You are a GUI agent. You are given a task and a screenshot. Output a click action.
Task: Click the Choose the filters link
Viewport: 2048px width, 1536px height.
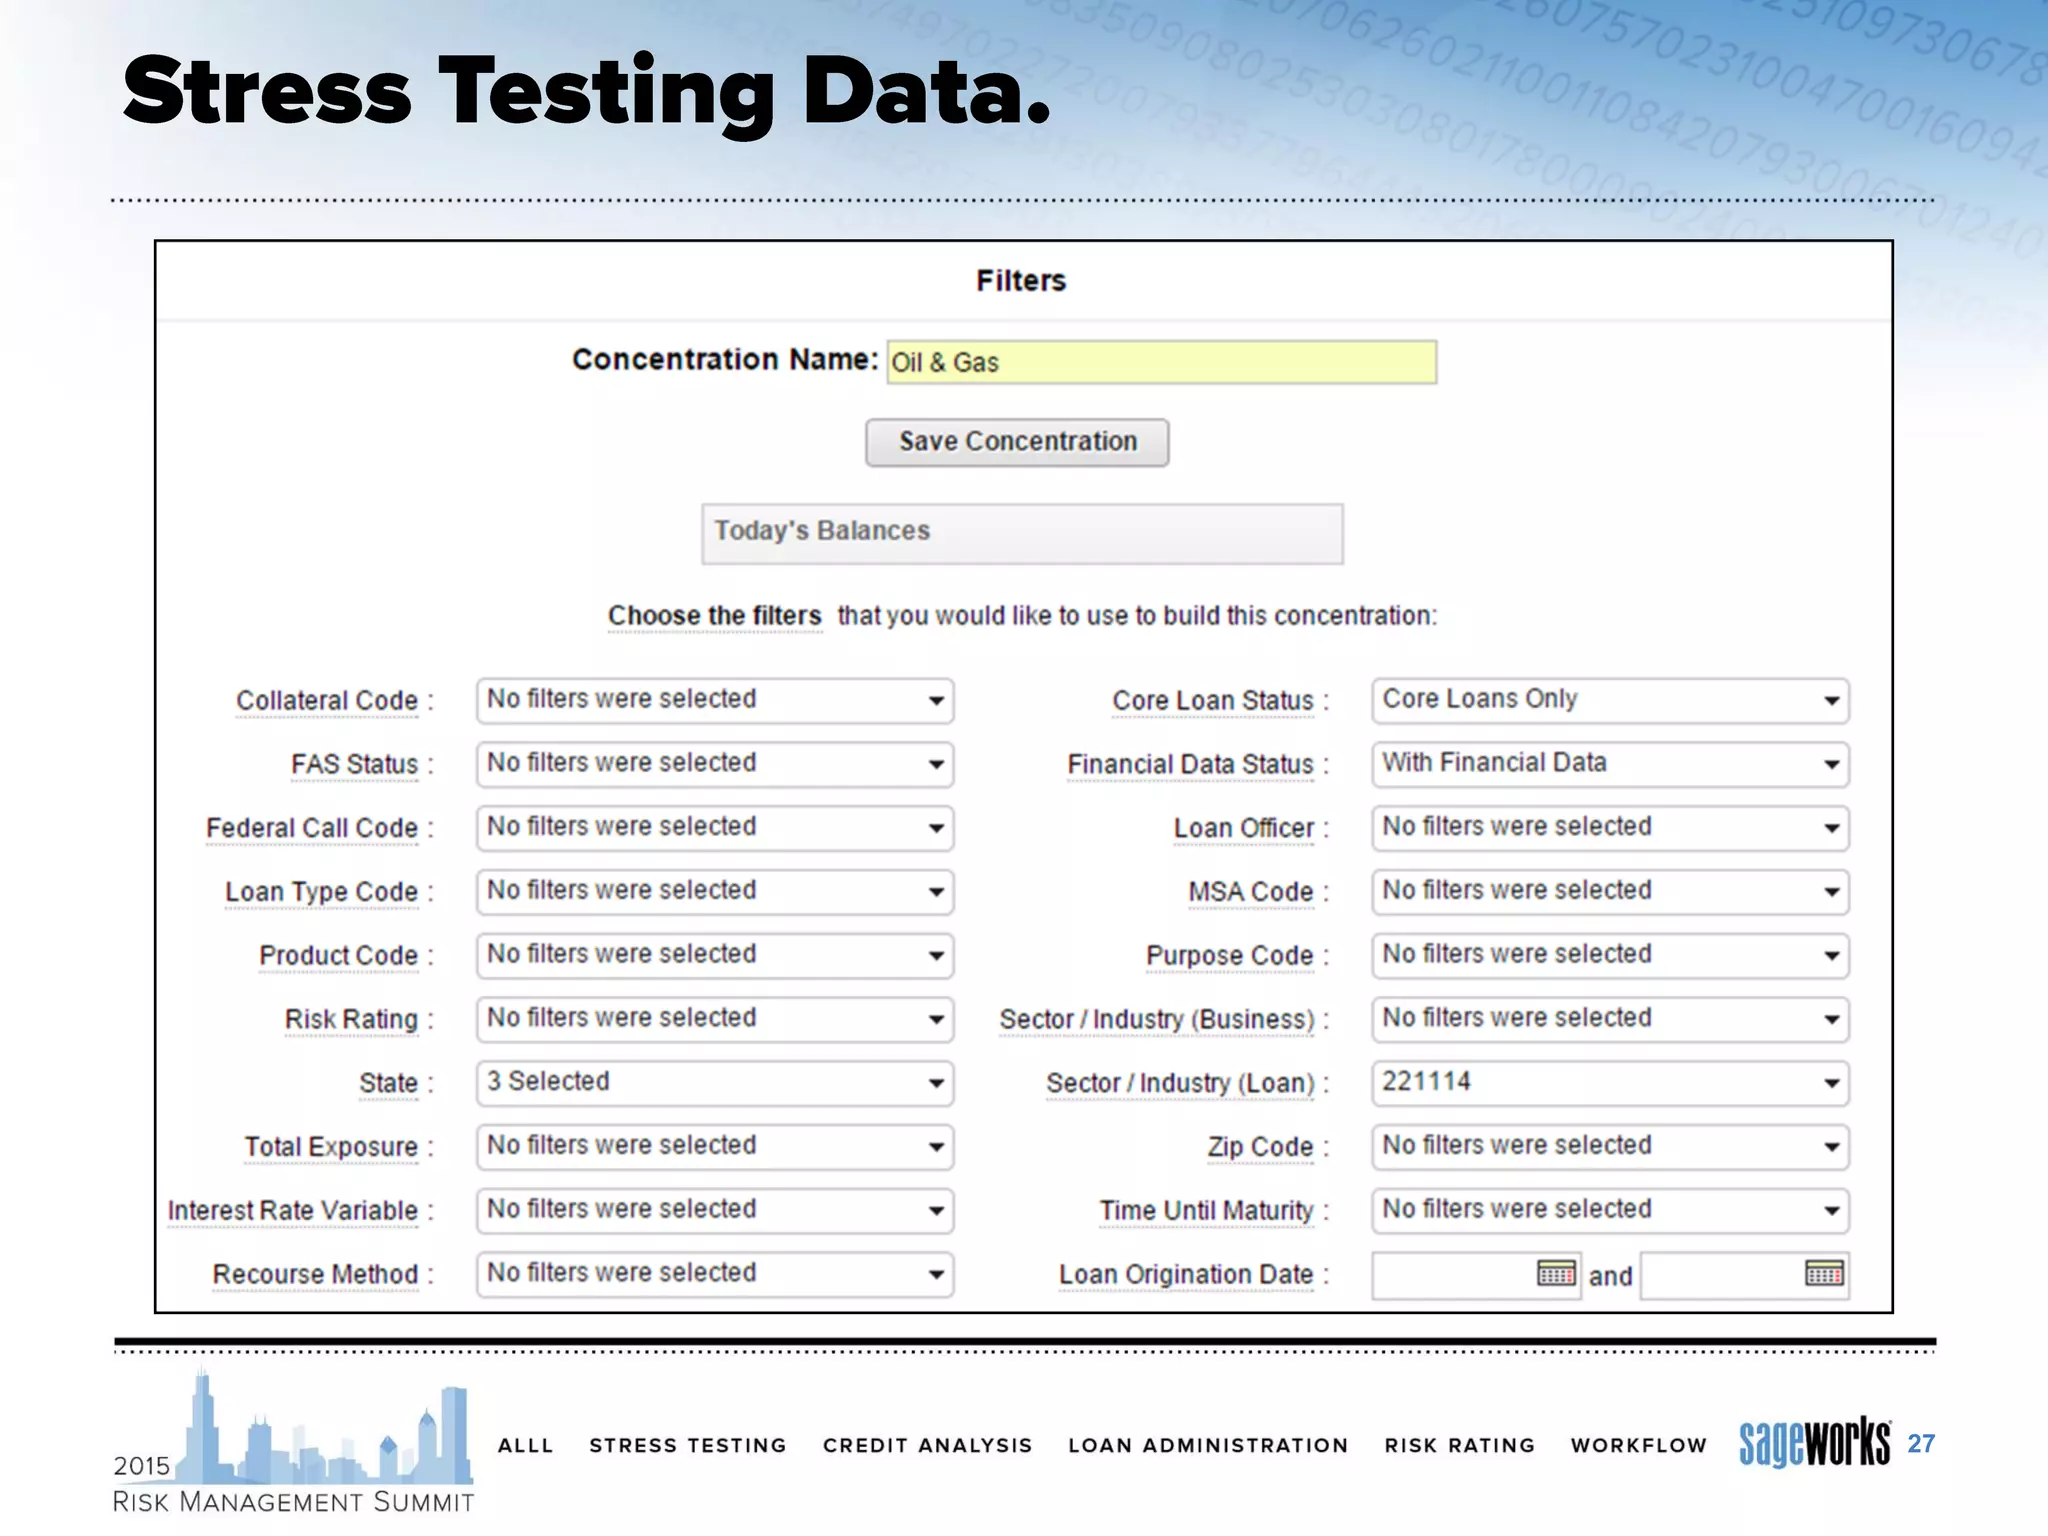[714, 616]
